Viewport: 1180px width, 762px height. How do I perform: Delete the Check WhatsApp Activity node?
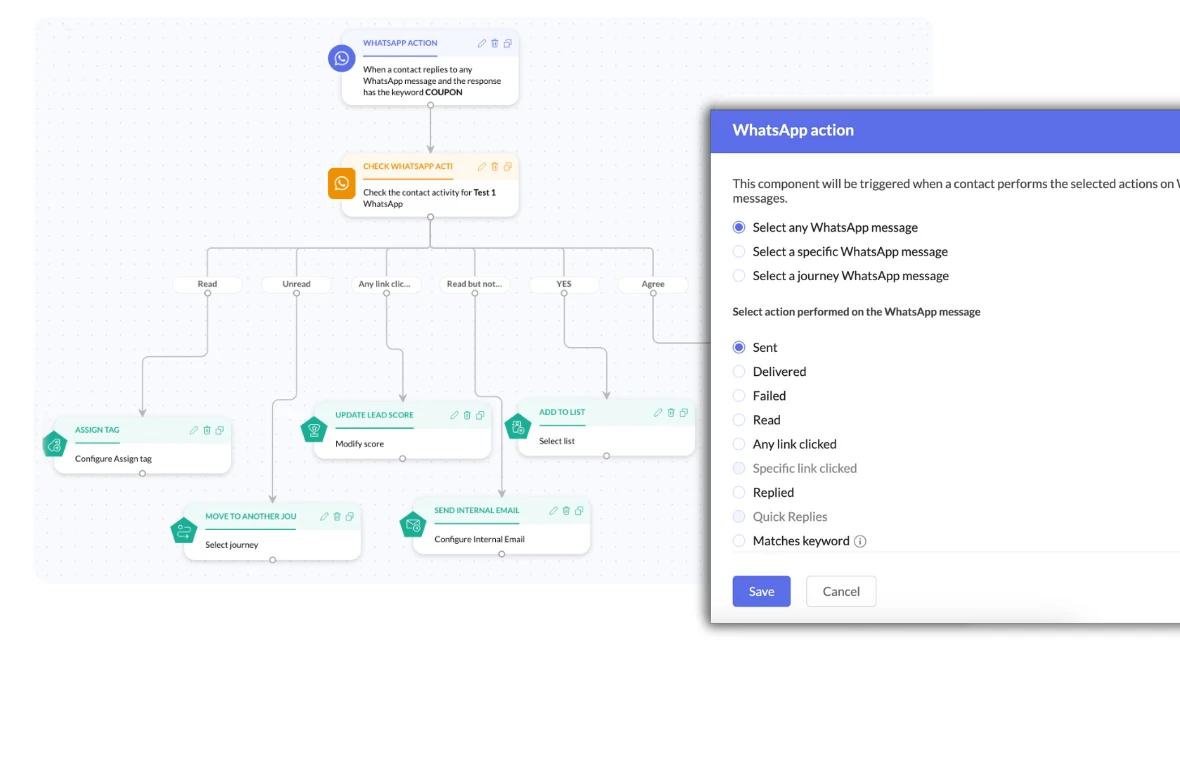tap(495, 167)
